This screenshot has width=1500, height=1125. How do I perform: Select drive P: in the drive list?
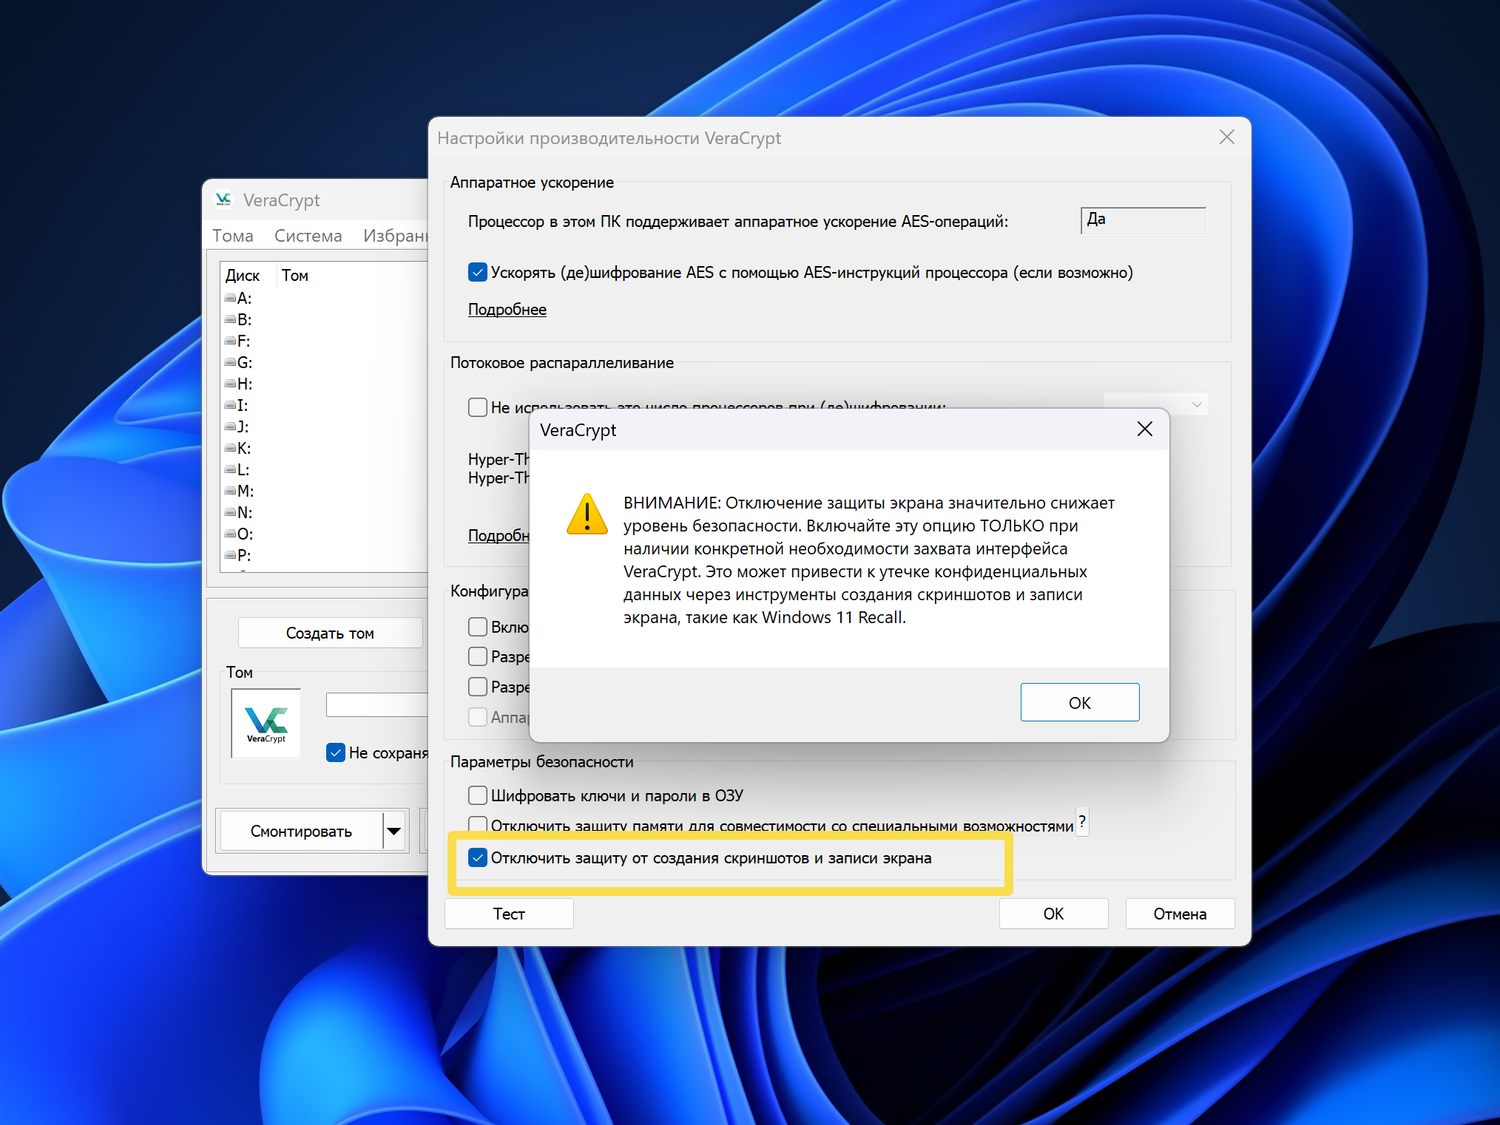tap(238, 555)
